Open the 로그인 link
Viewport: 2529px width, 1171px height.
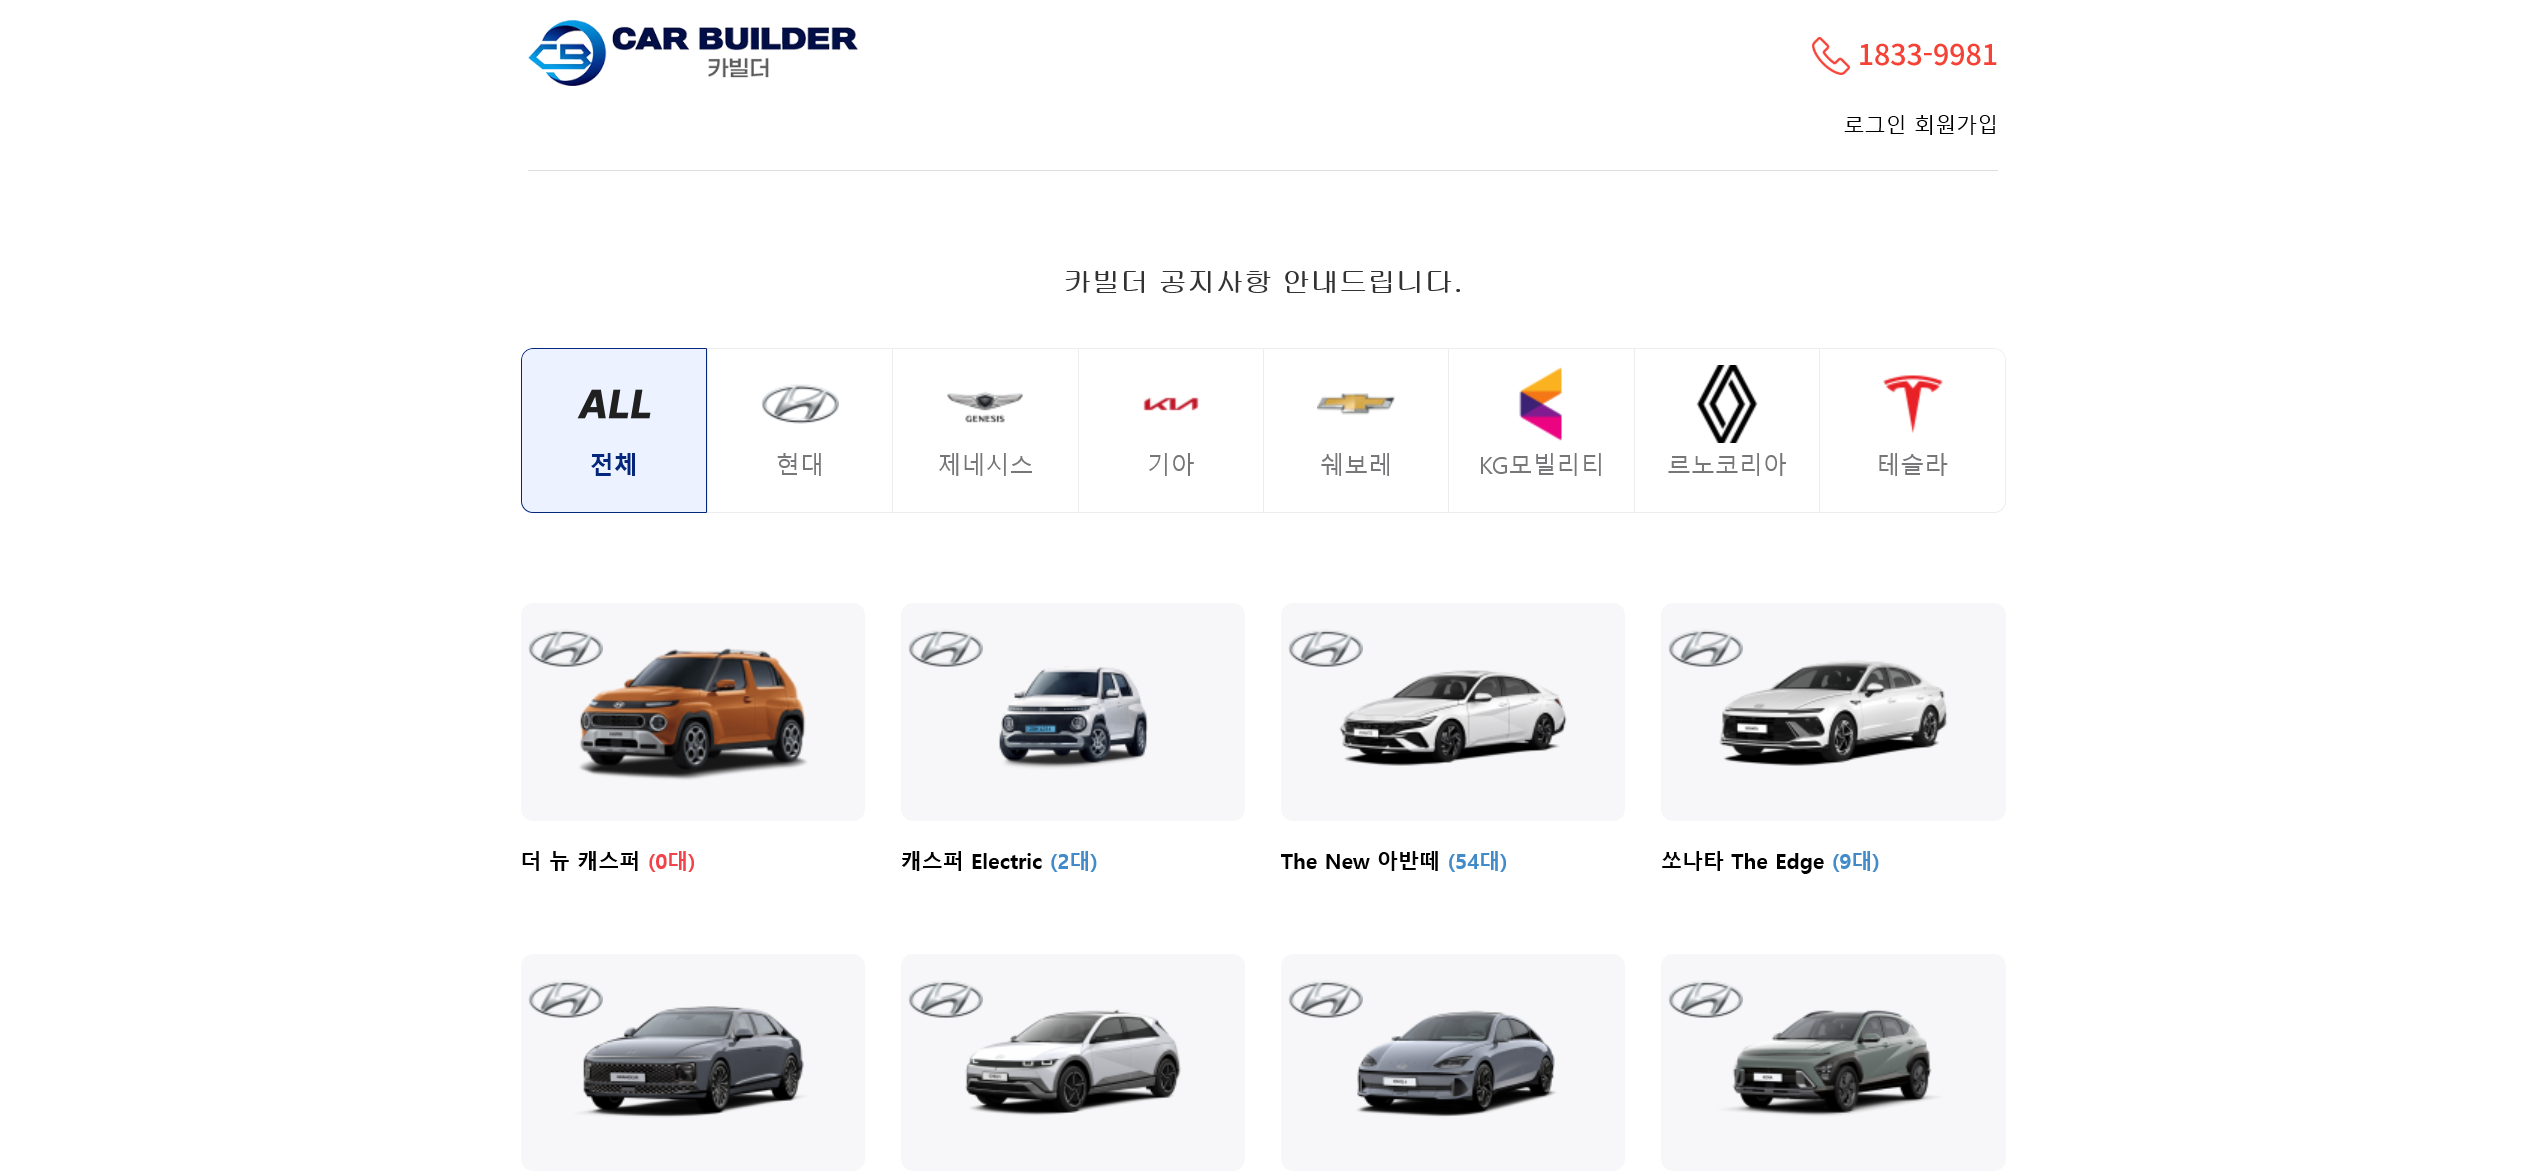pos(1874,124)
